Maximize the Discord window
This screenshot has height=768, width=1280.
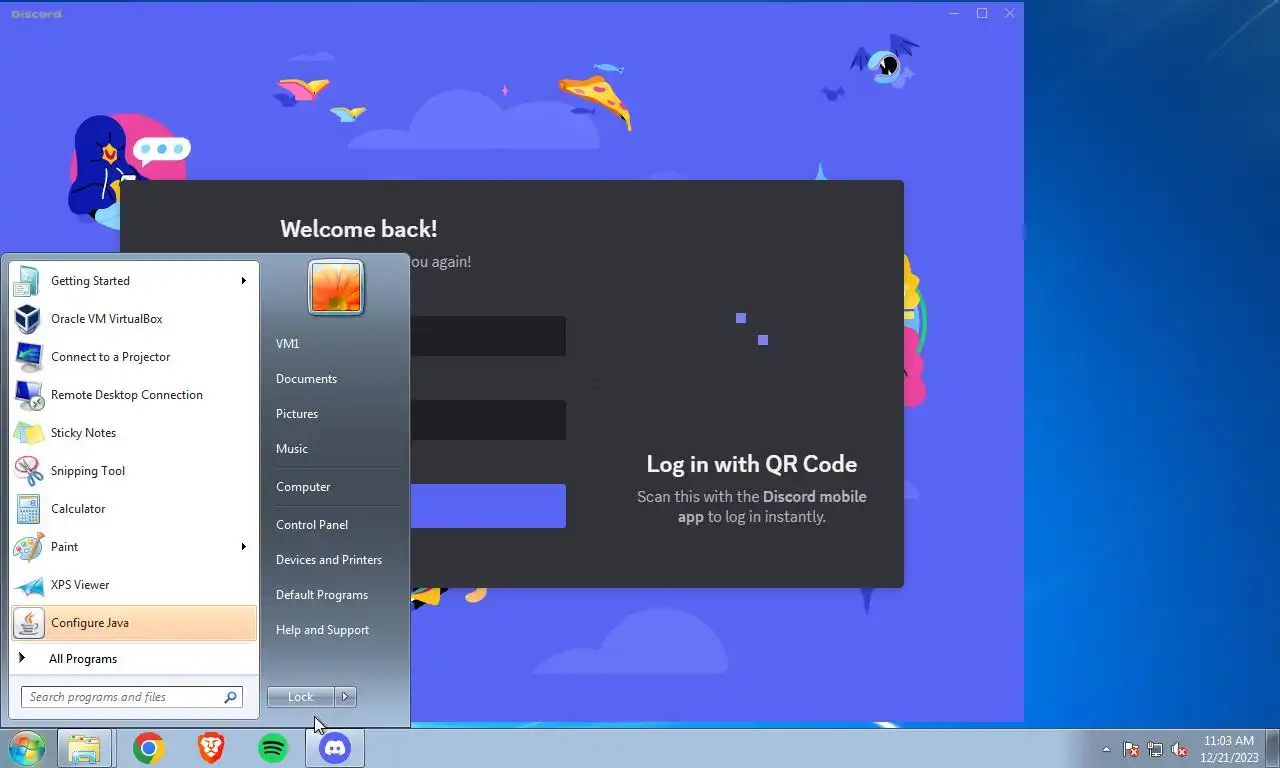[982, 13]
